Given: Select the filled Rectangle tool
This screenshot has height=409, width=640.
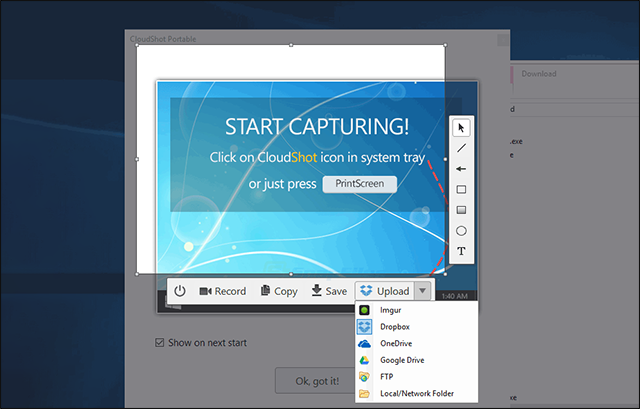Looking at the screenshot, I should tap(461, 210).
